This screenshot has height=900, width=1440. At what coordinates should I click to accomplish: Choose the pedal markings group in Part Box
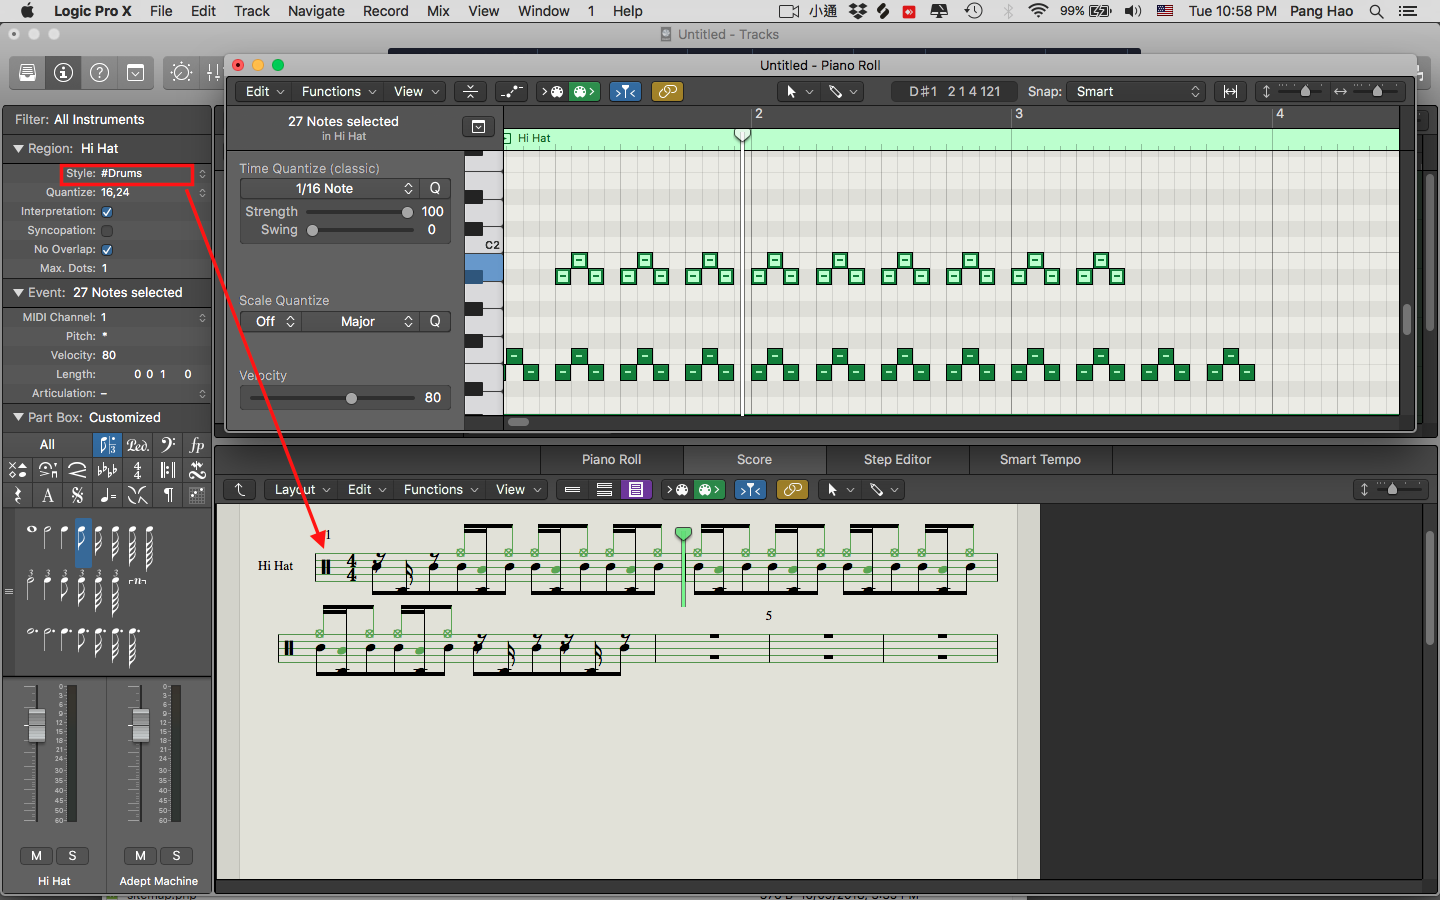click(x=137, y=445)
